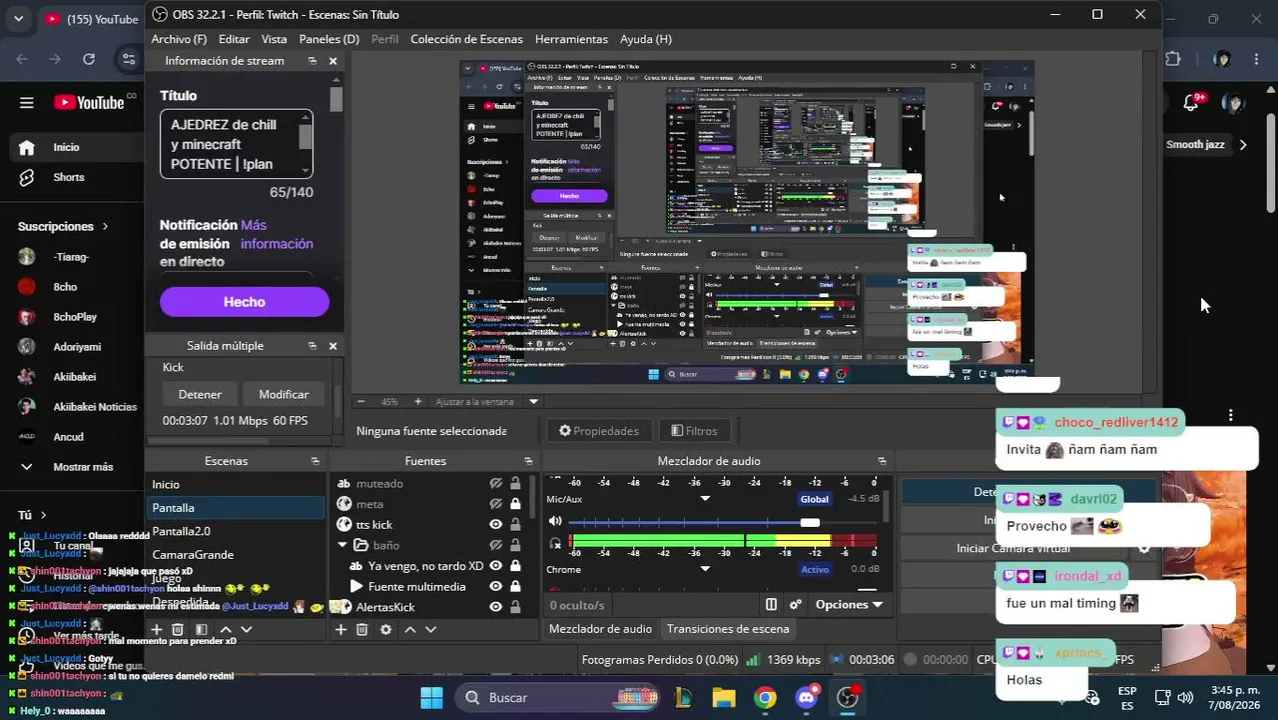1278x720 pixels.
Task: Click the stream Título text field
Action: (x=237, y=144)
